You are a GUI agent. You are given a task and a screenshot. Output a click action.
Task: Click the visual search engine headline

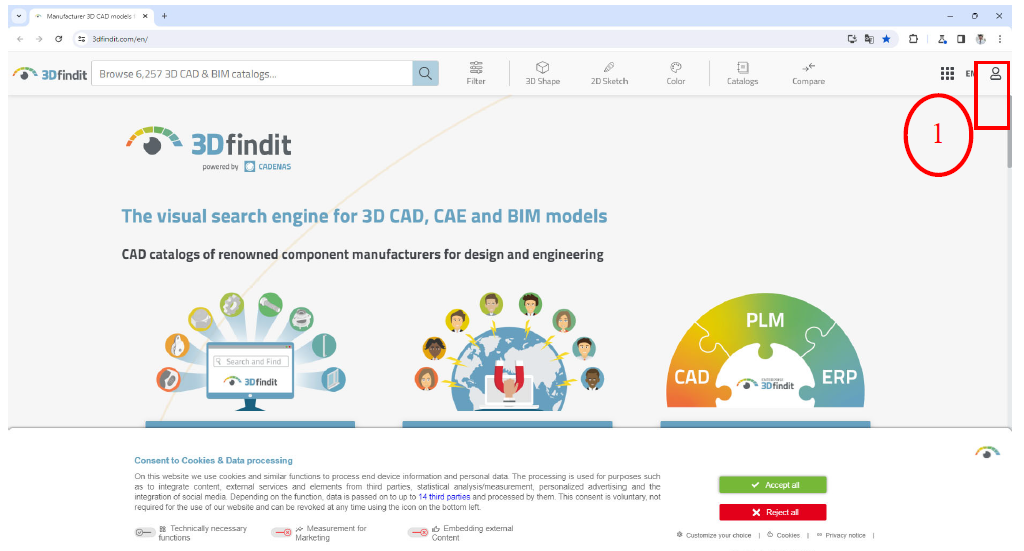click(x=364, y=216)
